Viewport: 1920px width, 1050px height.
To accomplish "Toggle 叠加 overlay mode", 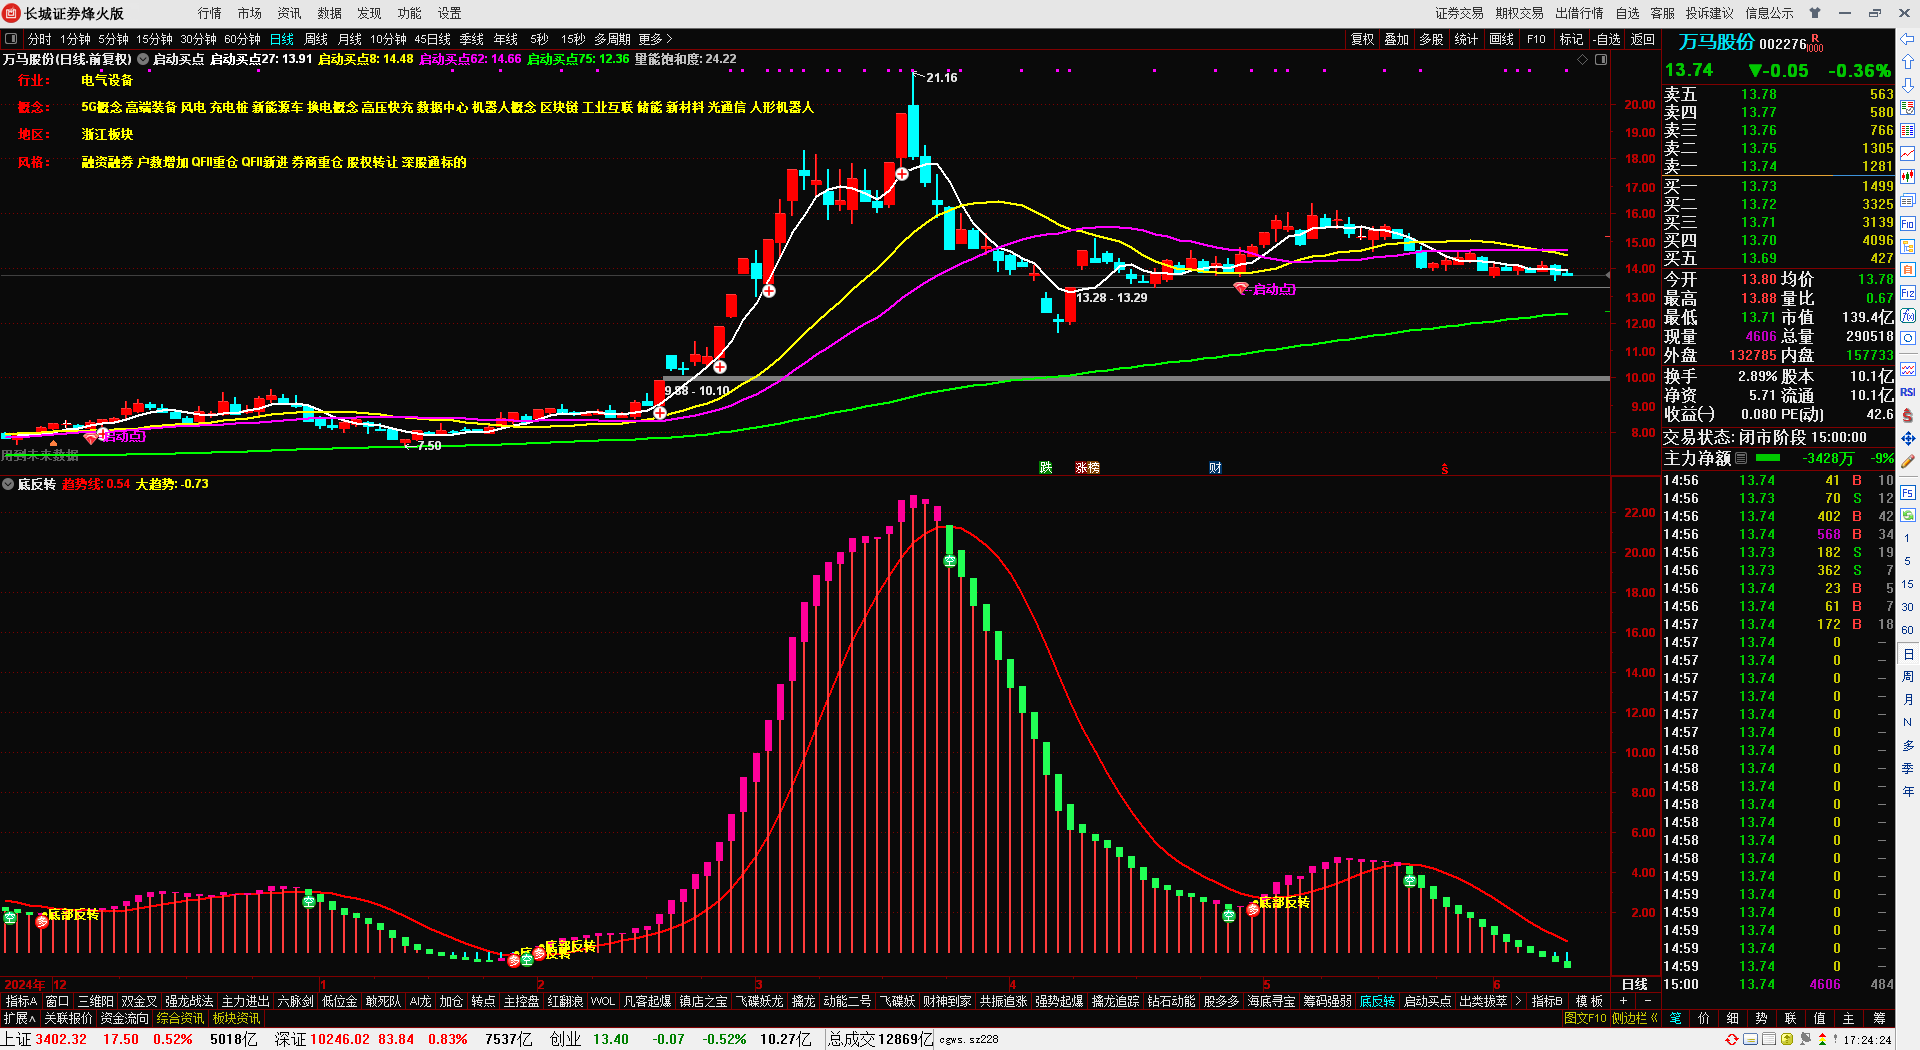I will (x=1396, y=39).
